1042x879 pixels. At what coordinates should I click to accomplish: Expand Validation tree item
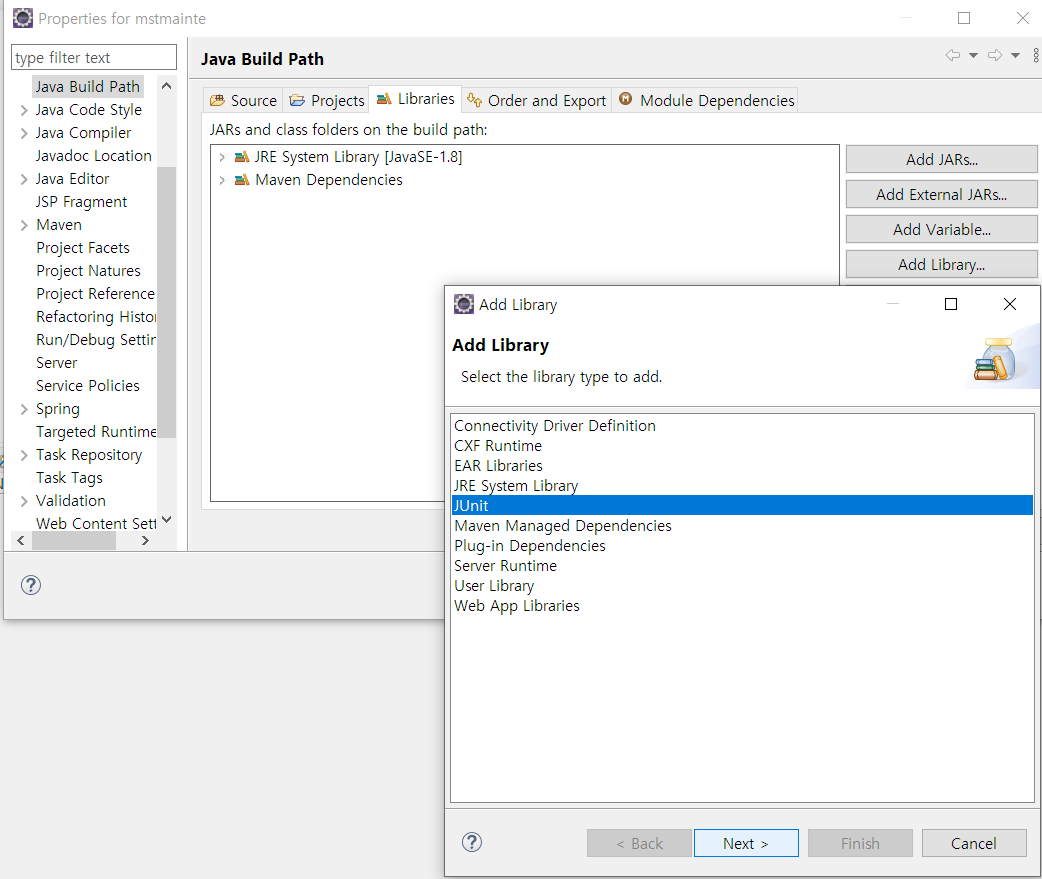pyautogui.click(x=24, y=501)
